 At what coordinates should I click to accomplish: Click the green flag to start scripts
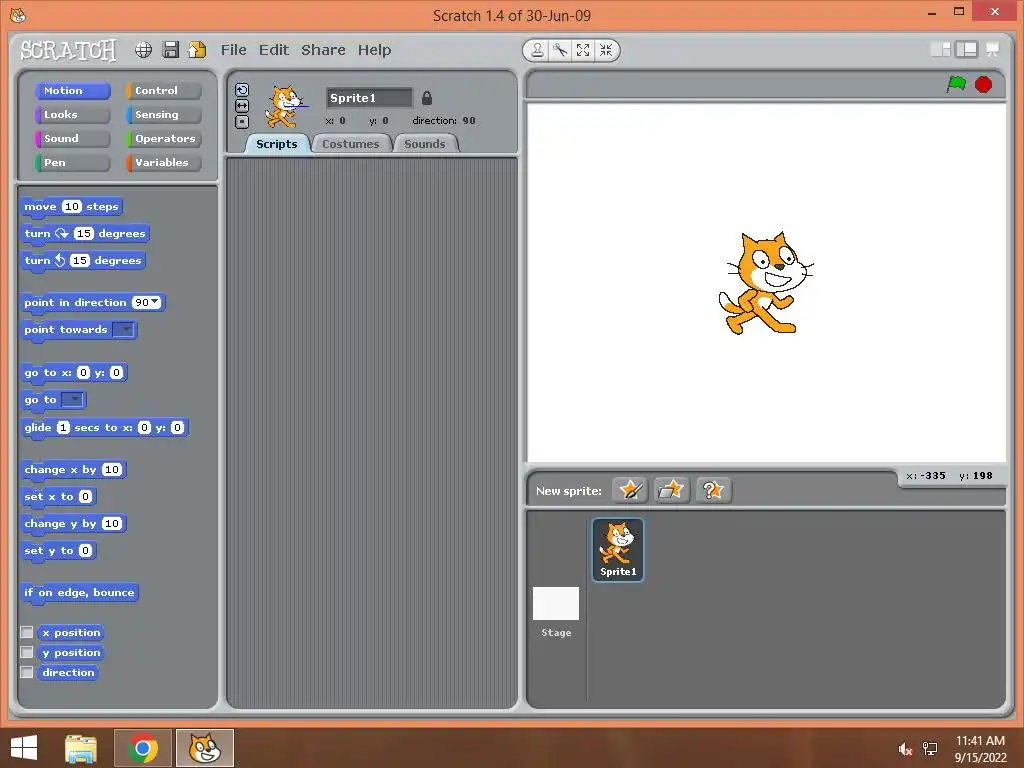[956, 84]
